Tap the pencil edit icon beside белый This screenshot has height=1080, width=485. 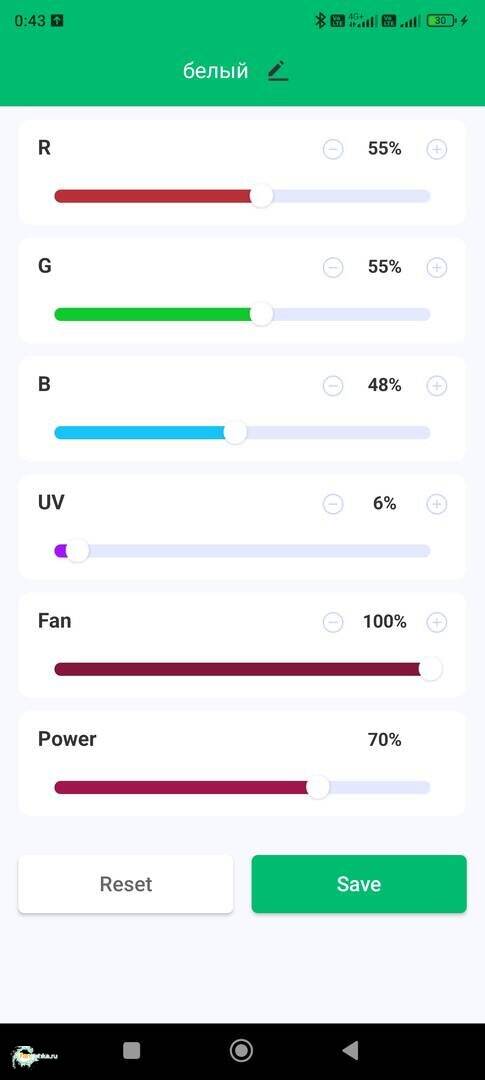[x=278, y=71]
